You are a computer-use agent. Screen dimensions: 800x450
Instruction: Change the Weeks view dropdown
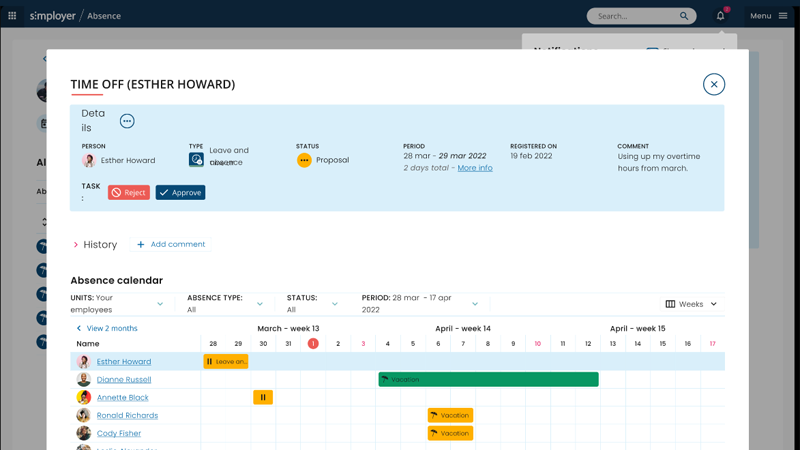691,304
